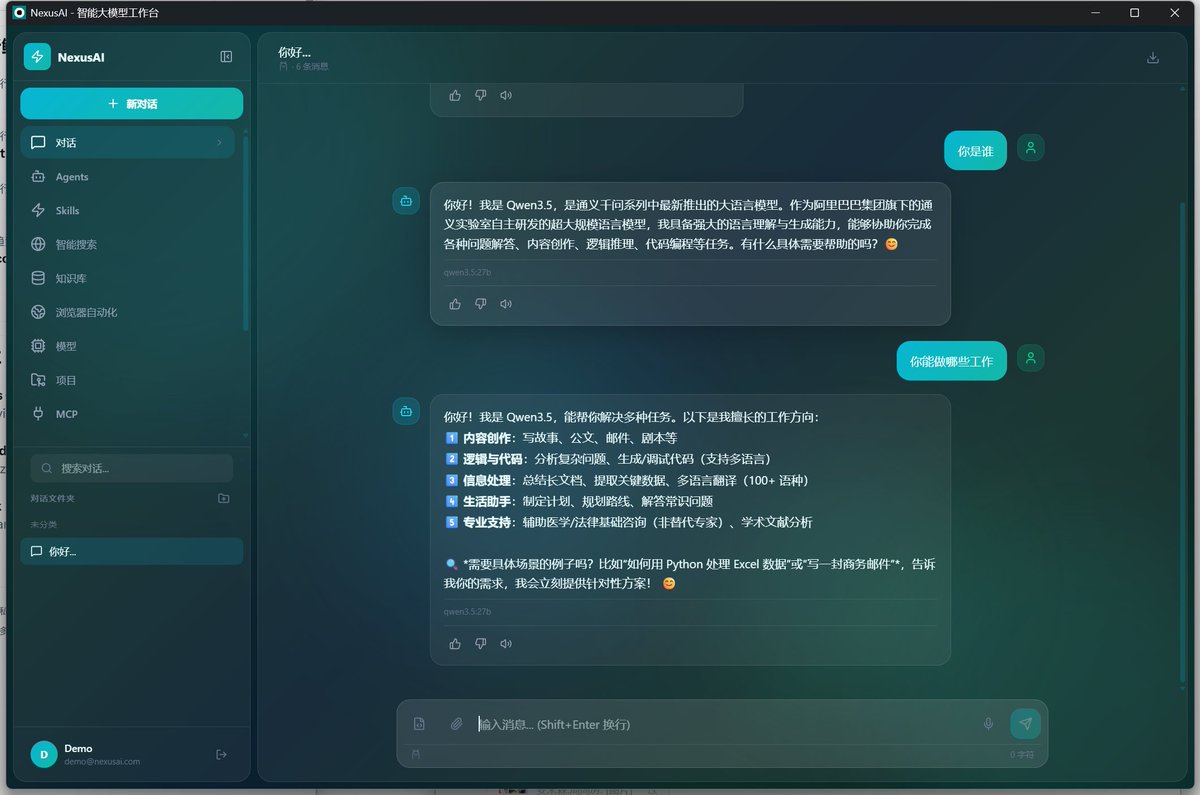The height and width of the screenshot is (795, 1200).
Task: Click the demo@nexusai.com email text
Action: click(x=102, y=762)
